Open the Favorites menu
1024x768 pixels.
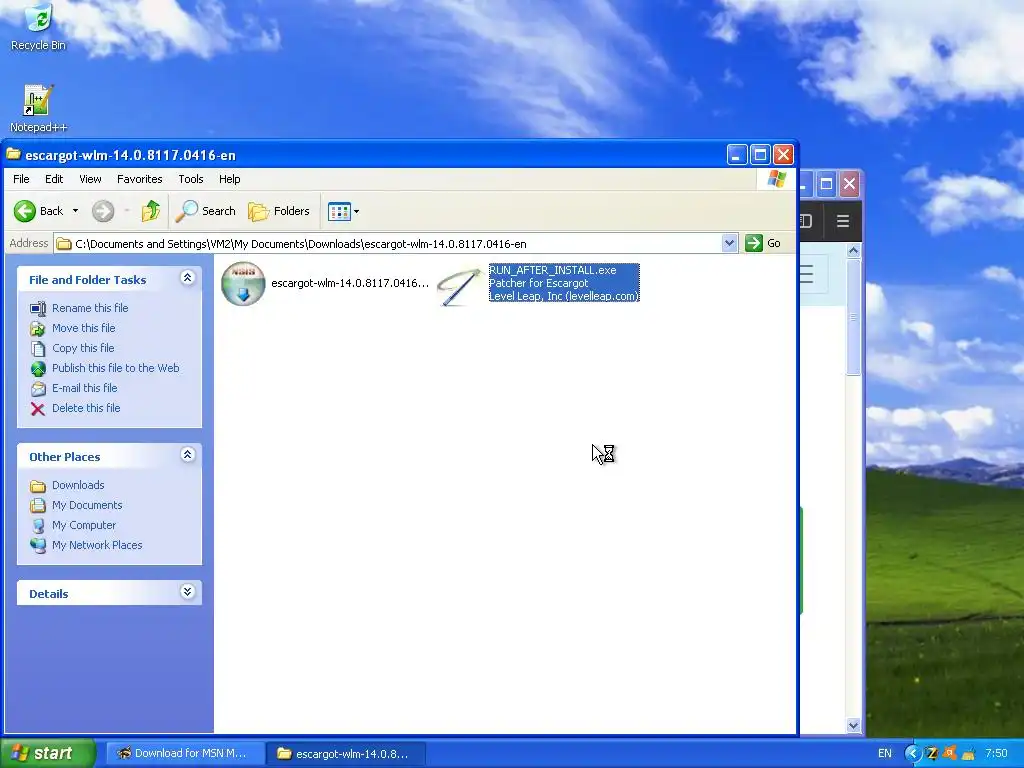(x=140, y=179)
